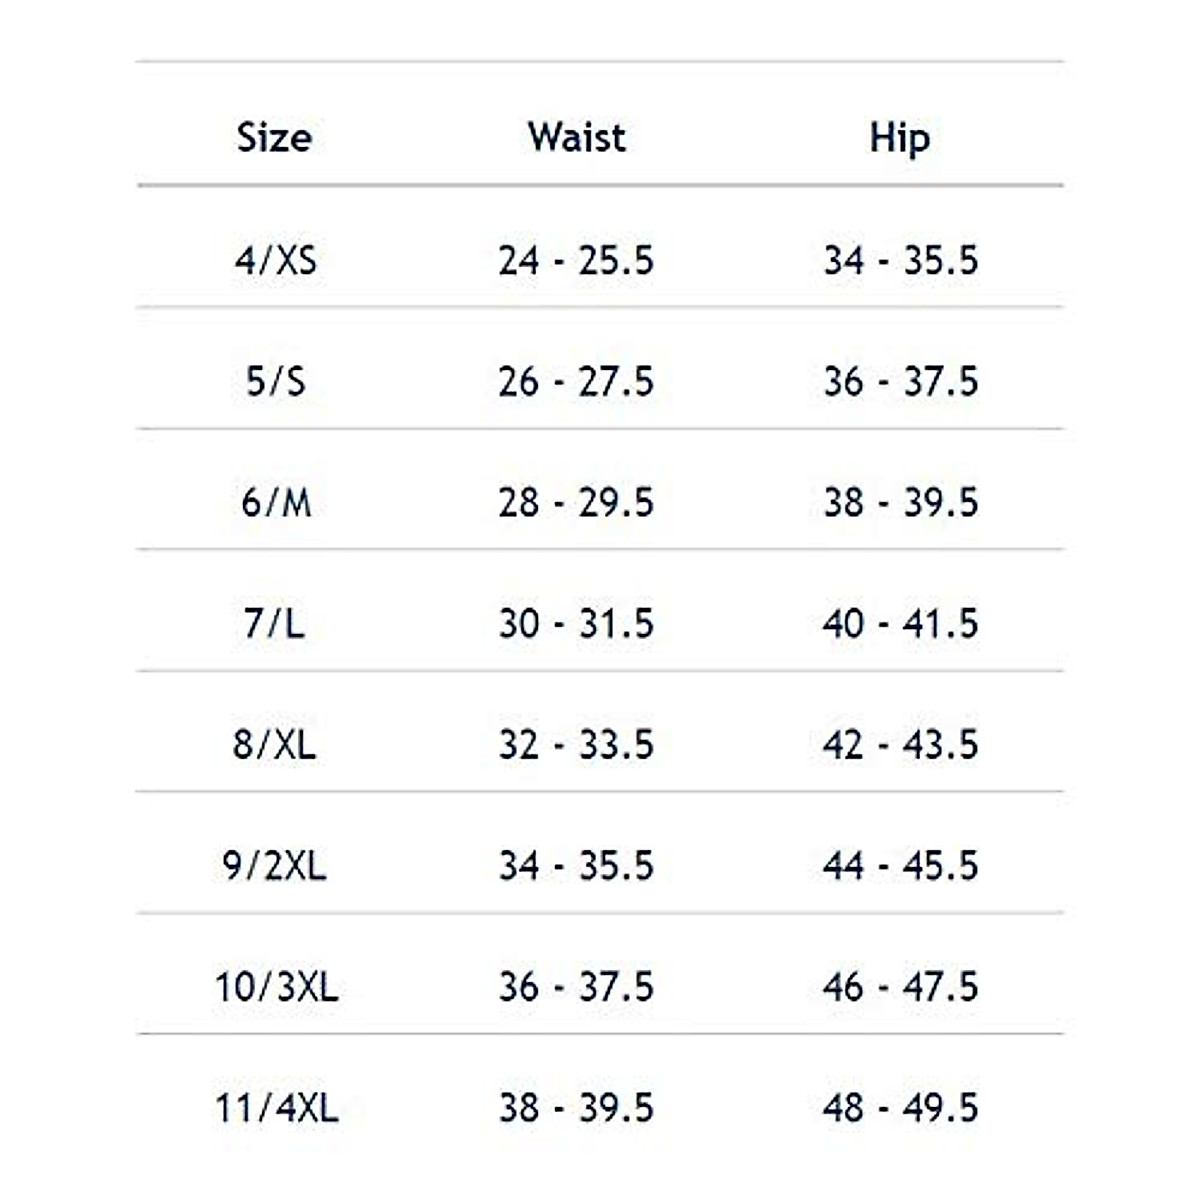
Task: Select the 5/S size cell
Action: coord(275,381)
